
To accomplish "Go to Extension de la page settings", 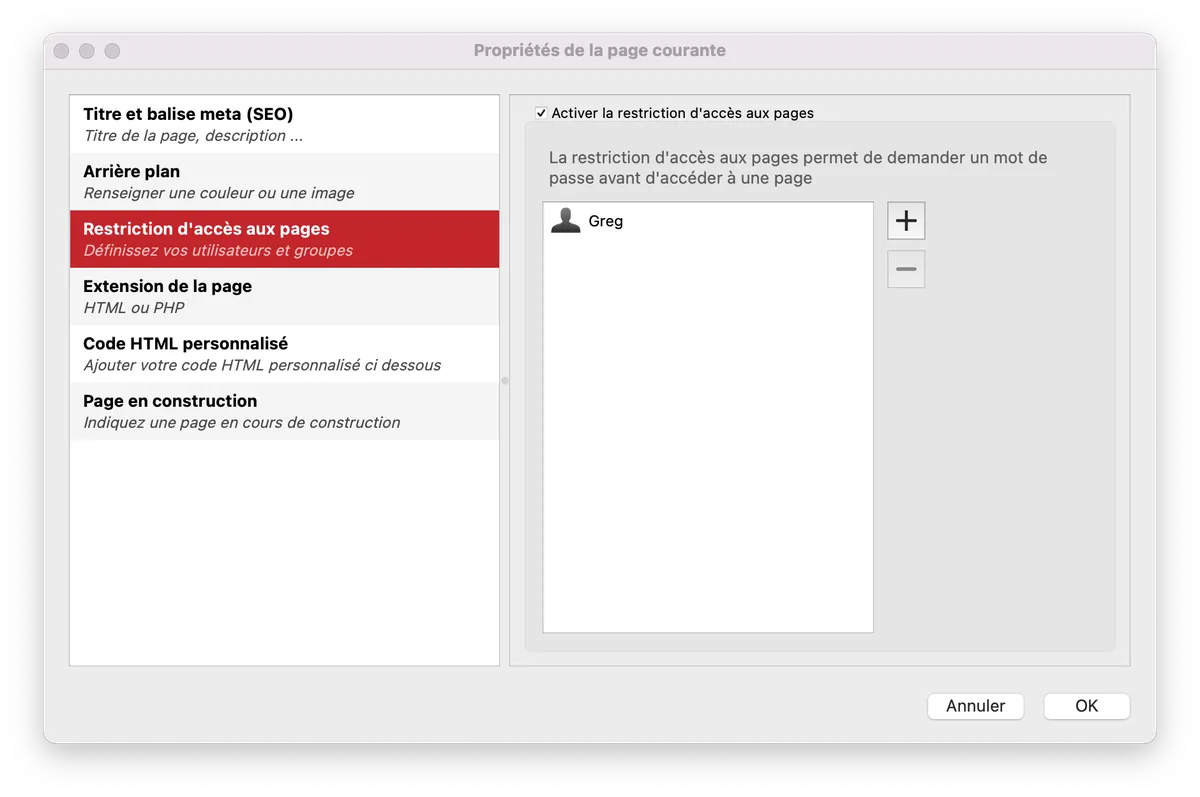I will pyautogui.click(x=284, y=296).
